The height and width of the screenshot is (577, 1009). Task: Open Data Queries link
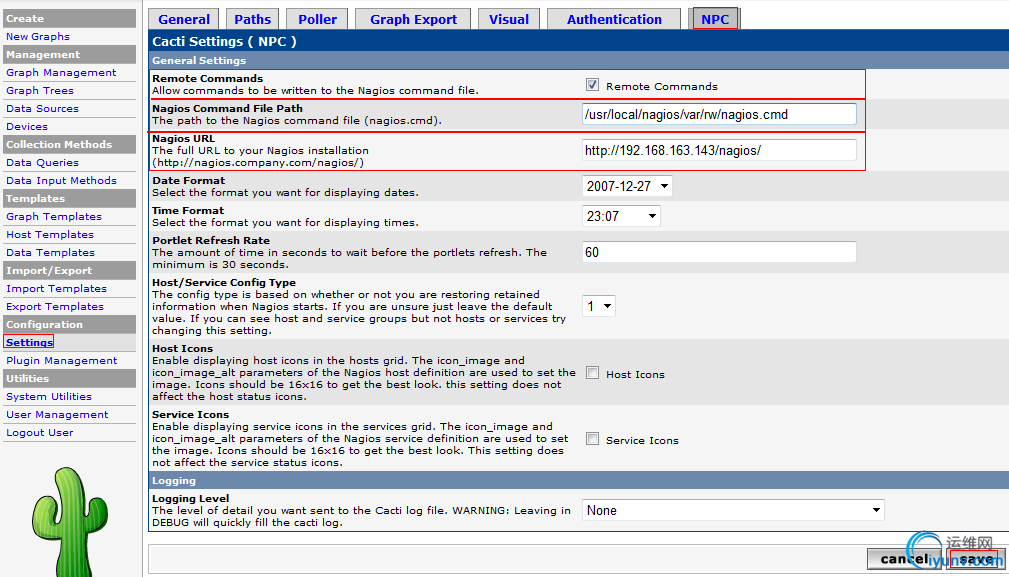pyautogui.click(x=42, y=163)
